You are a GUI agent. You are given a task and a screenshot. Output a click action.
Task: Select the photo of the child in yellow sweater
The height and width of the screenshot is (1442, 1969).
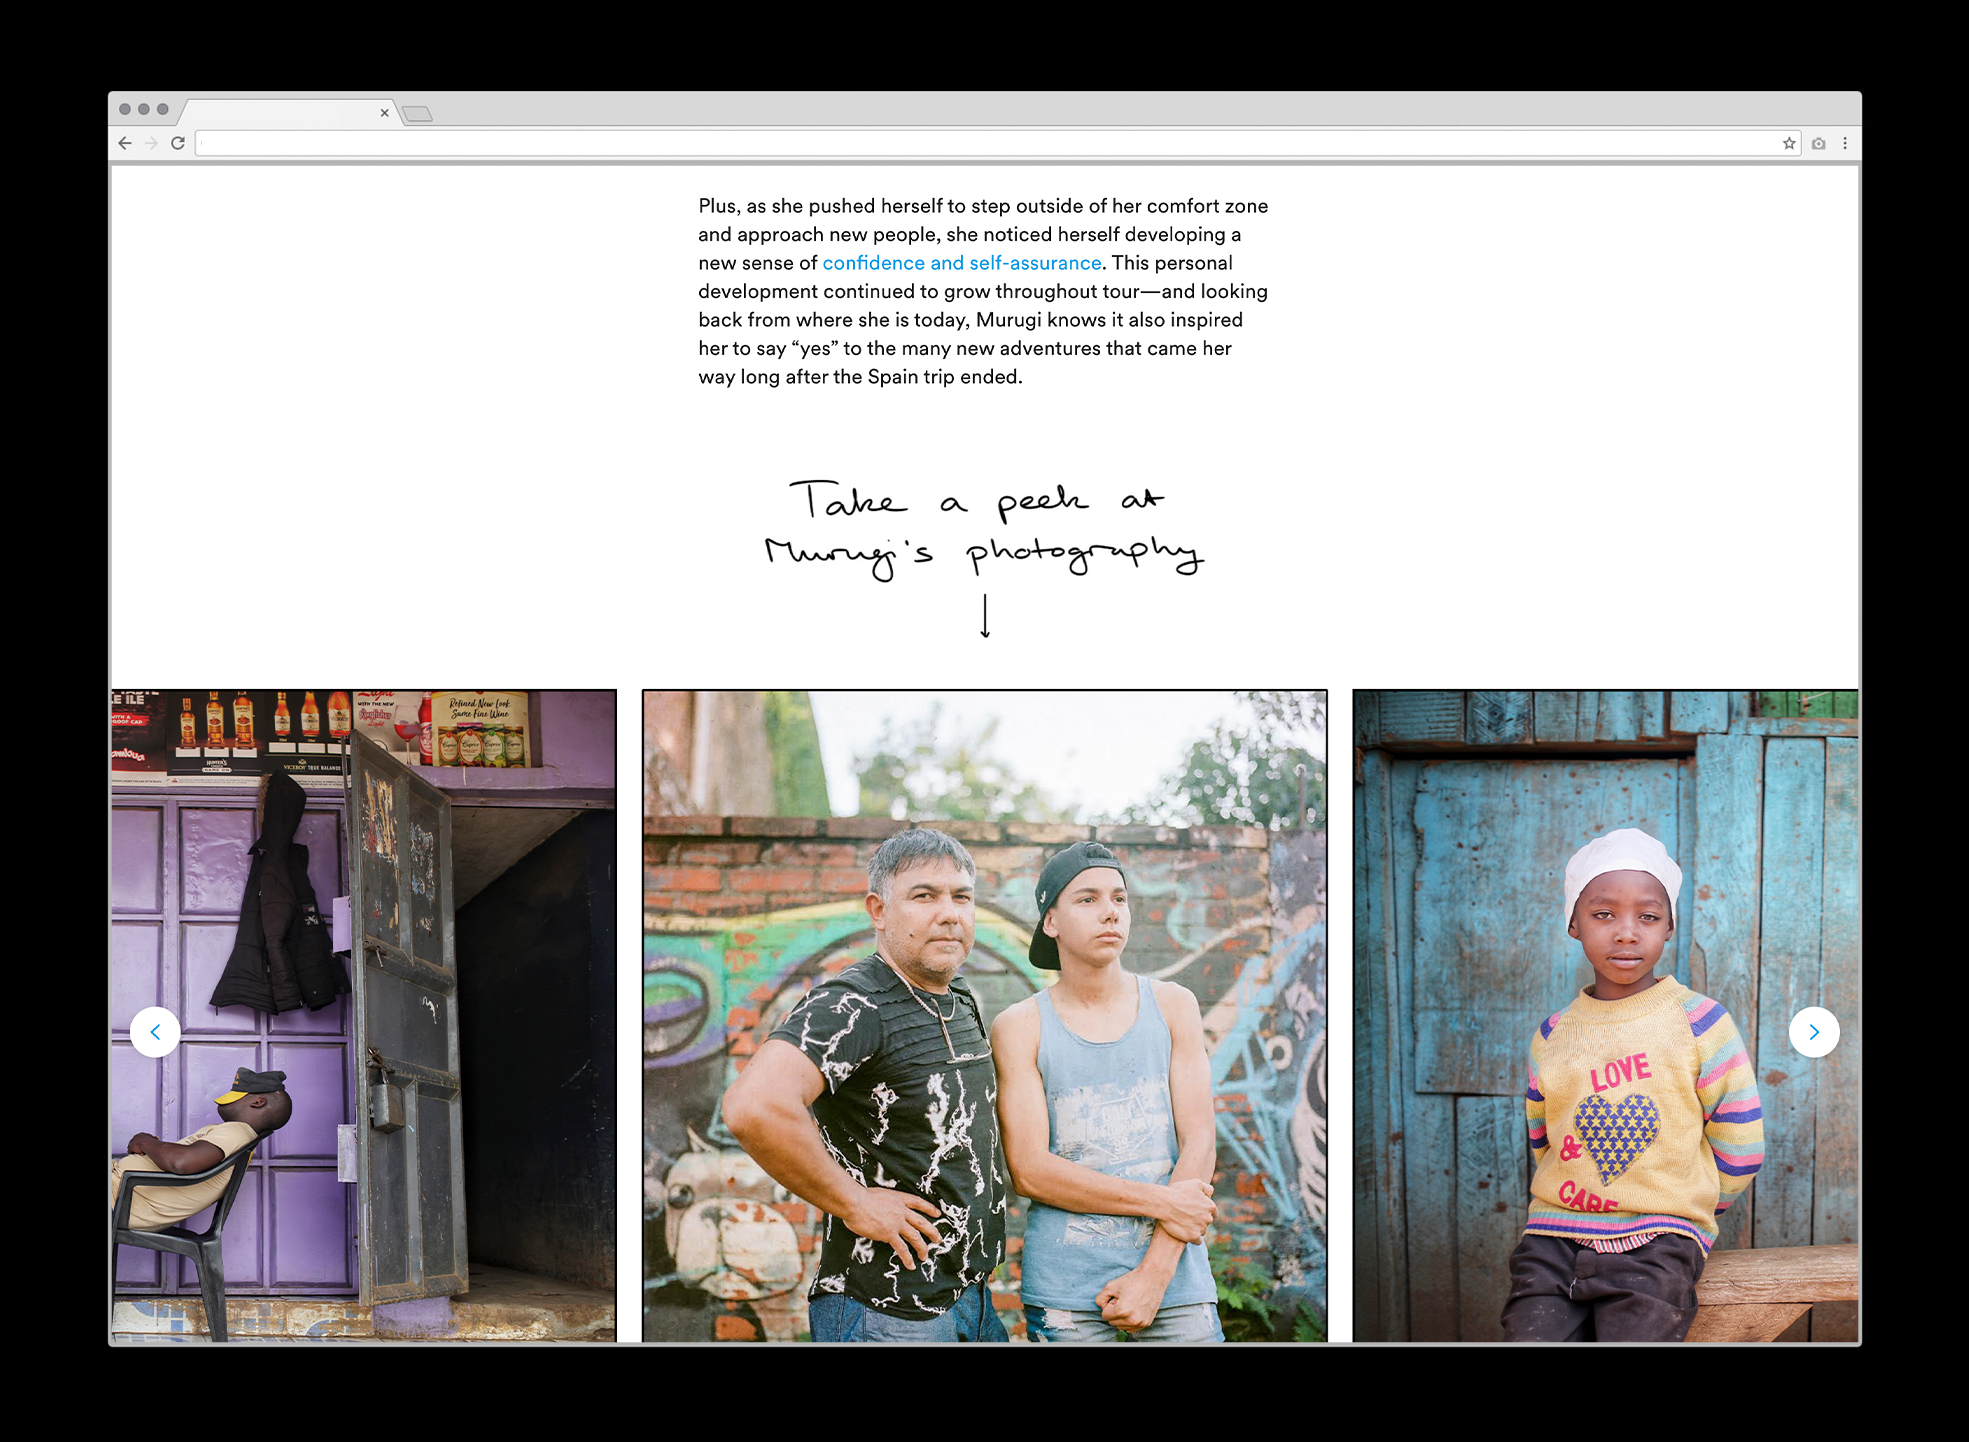pos(1605,1015)
